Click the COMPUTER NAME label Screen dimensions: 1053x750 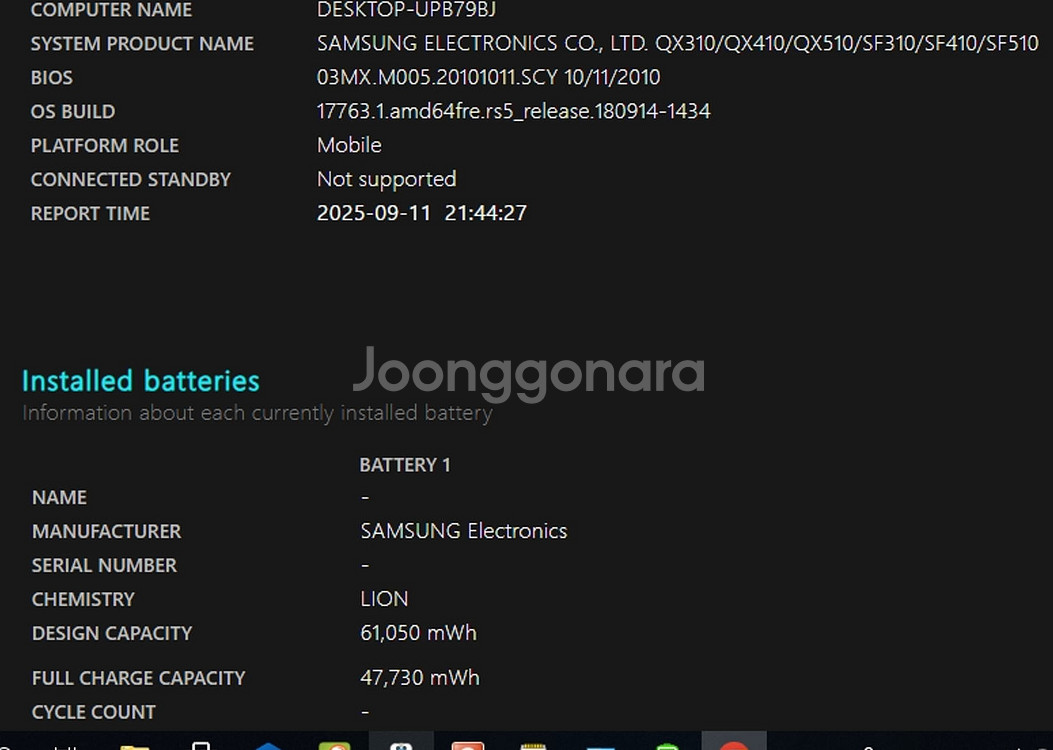[111, 10]
